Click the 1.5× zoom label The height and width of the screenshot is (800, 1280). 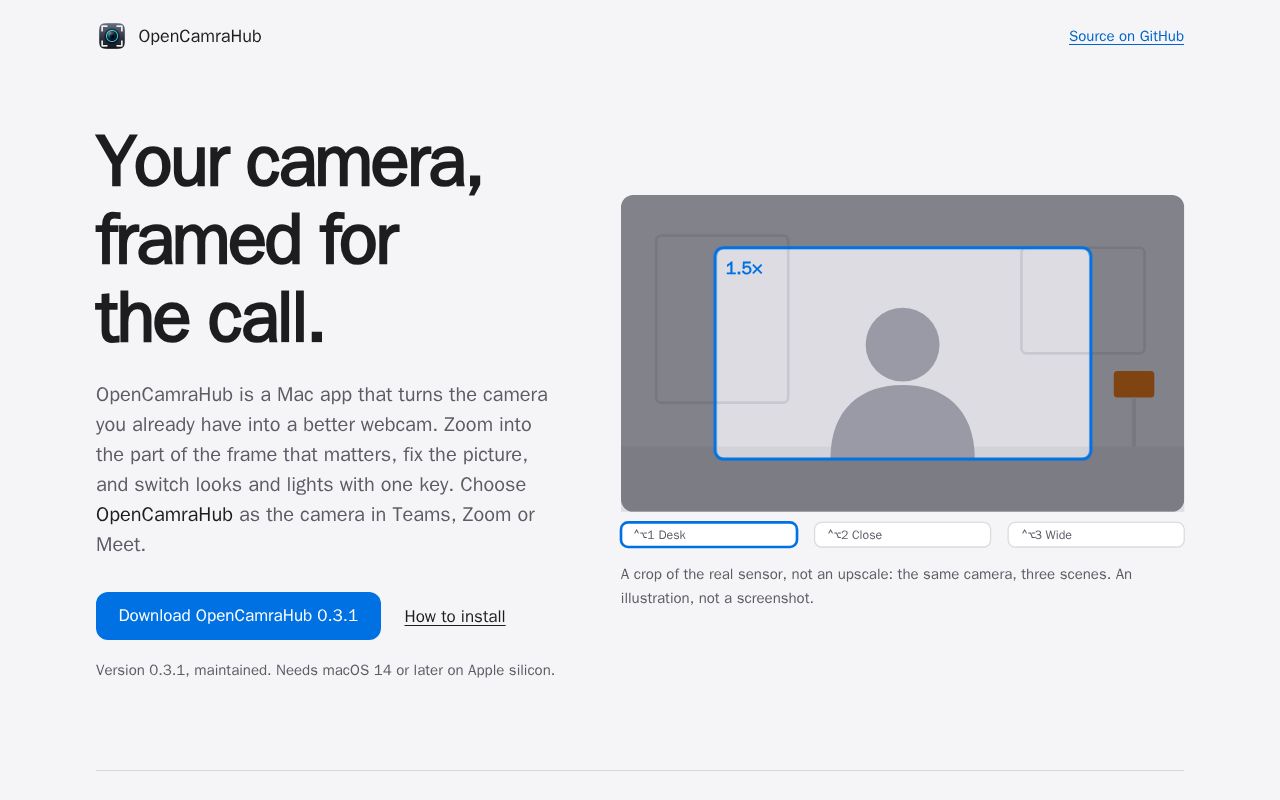click(x=744, y=269)
